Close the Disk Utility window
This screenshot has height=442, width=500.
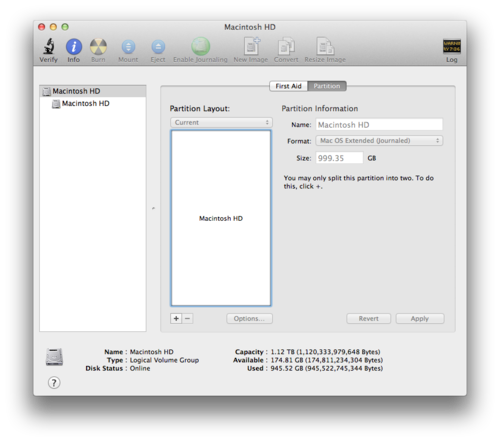pos(41,27)
